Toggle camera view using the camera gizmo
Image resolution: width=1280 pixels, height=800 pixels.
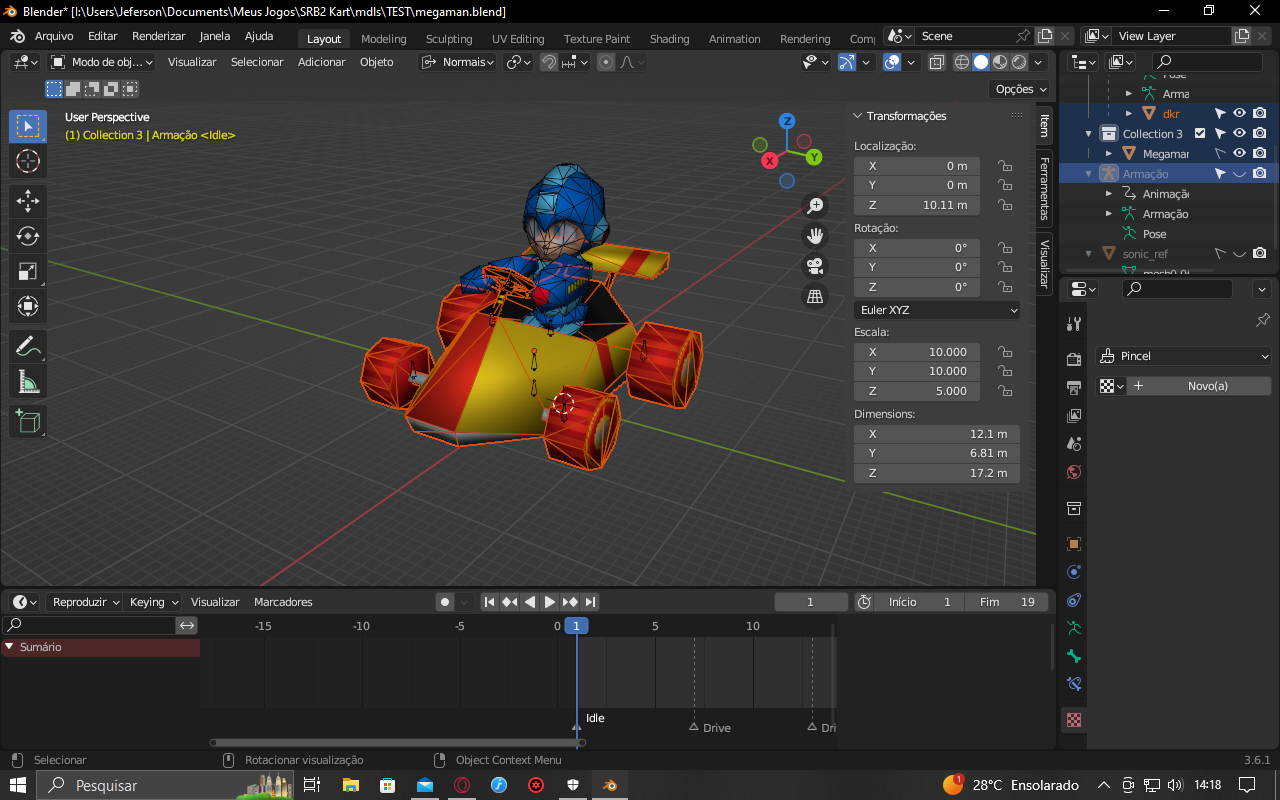click(x=815, y=266)
